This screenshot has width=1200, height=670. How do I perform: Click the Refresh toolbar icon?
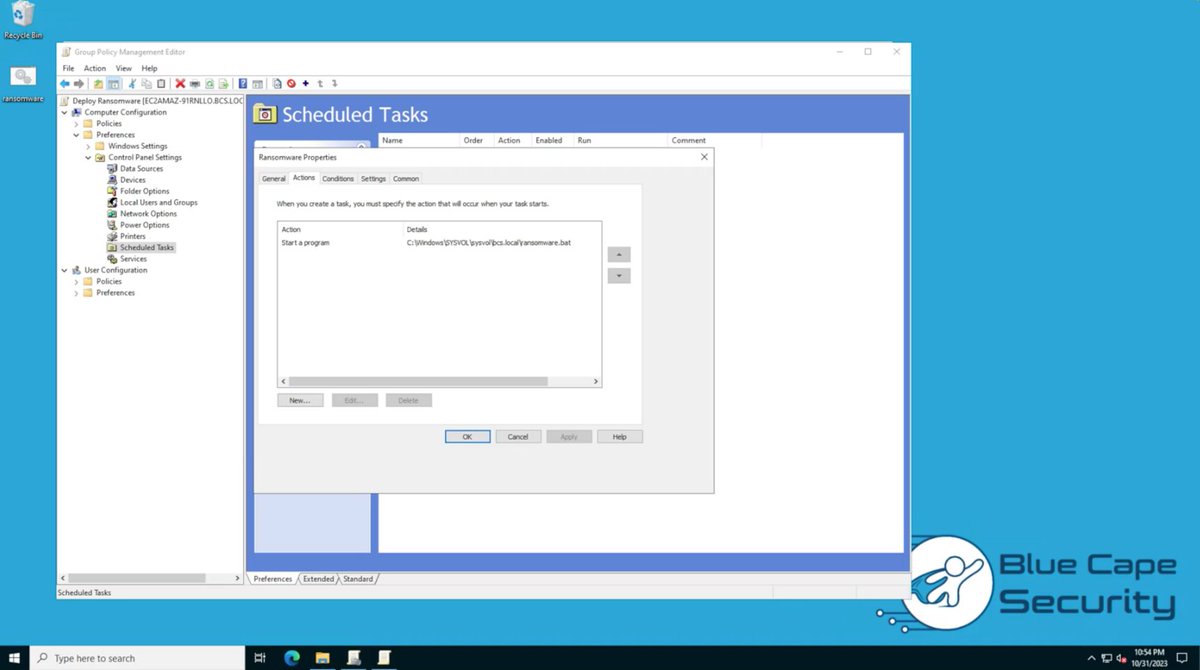pyautogui.click(x=209, y=84)
